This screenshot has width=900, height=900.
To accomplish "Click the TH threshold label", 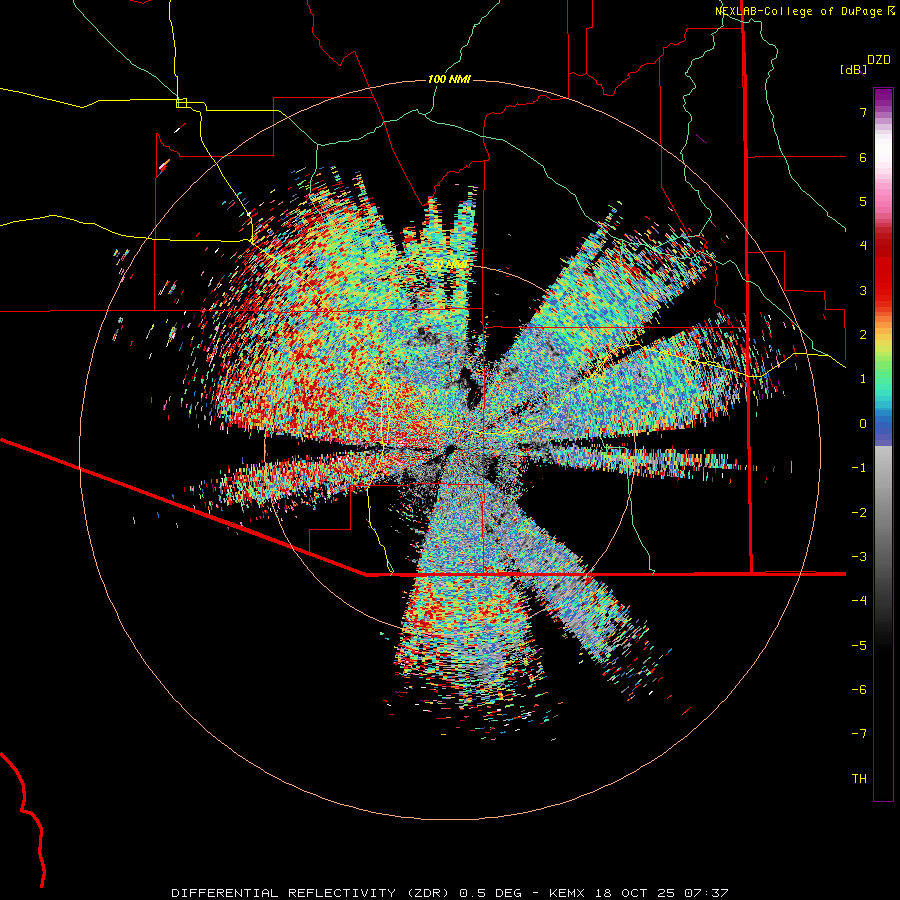I will click(x=859, y=779).
